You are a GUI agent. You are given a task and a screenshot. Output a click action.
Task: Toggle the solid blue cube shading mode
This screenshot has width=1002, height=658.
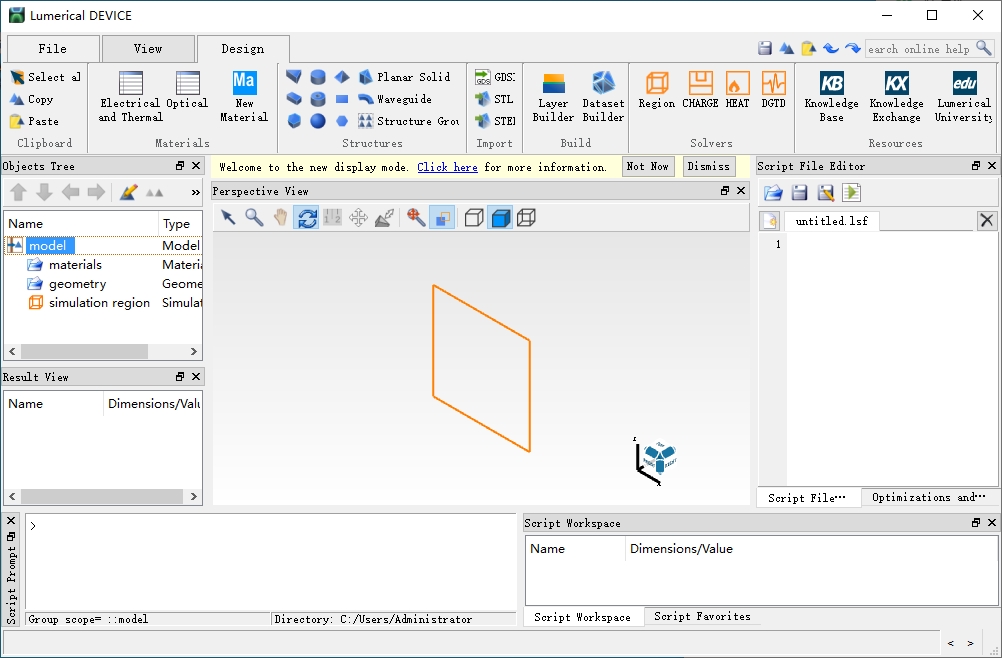(x=500, y=217)
